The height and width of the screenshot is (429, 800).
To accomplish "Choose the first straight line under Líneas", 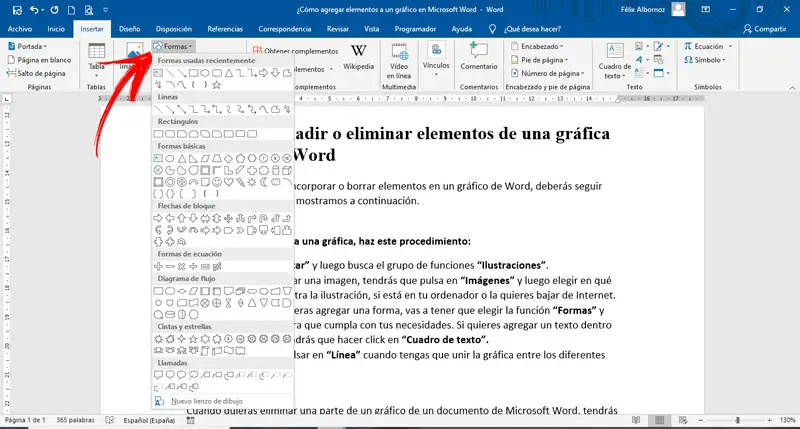I will click(158, 109).
